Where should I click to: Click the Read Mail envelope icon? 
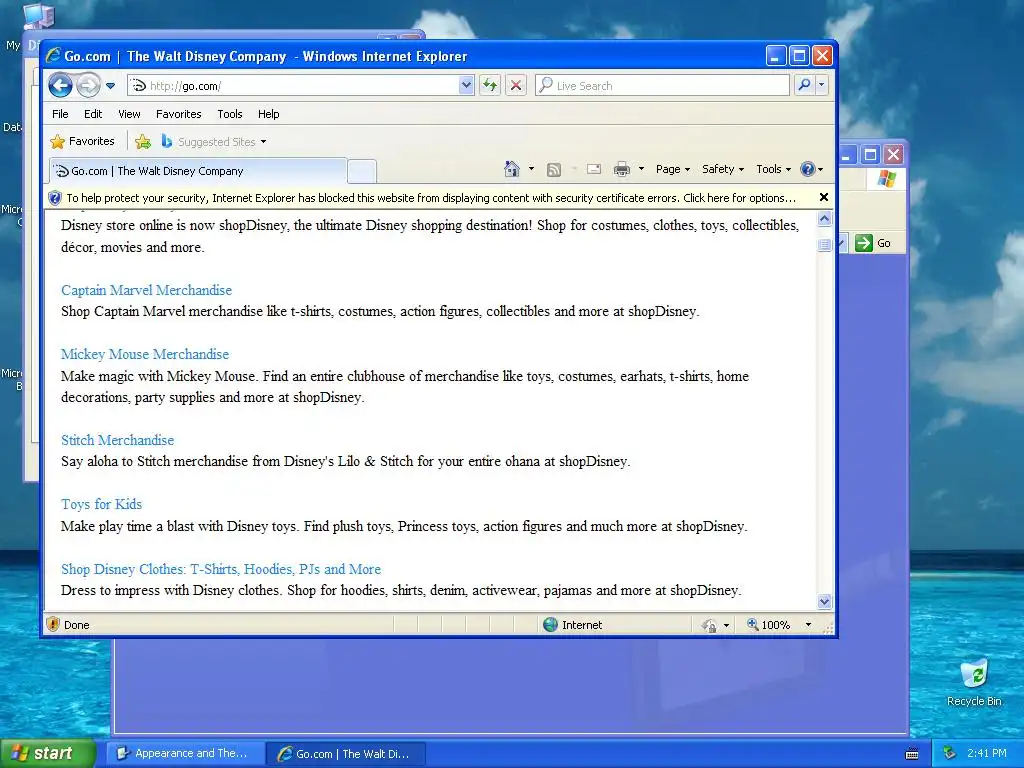tap(594, 169)
